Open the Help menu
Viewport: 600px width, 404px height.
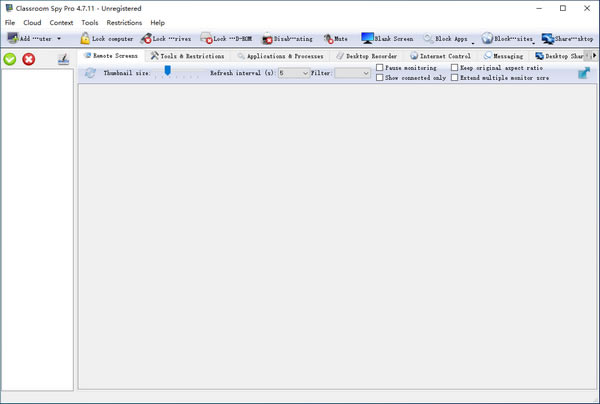157,23
